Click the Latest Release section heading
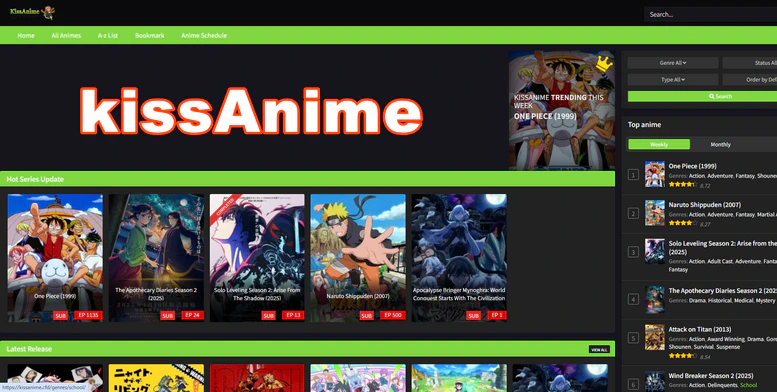Viewport: 777px width, 392px height. (29, 349)
